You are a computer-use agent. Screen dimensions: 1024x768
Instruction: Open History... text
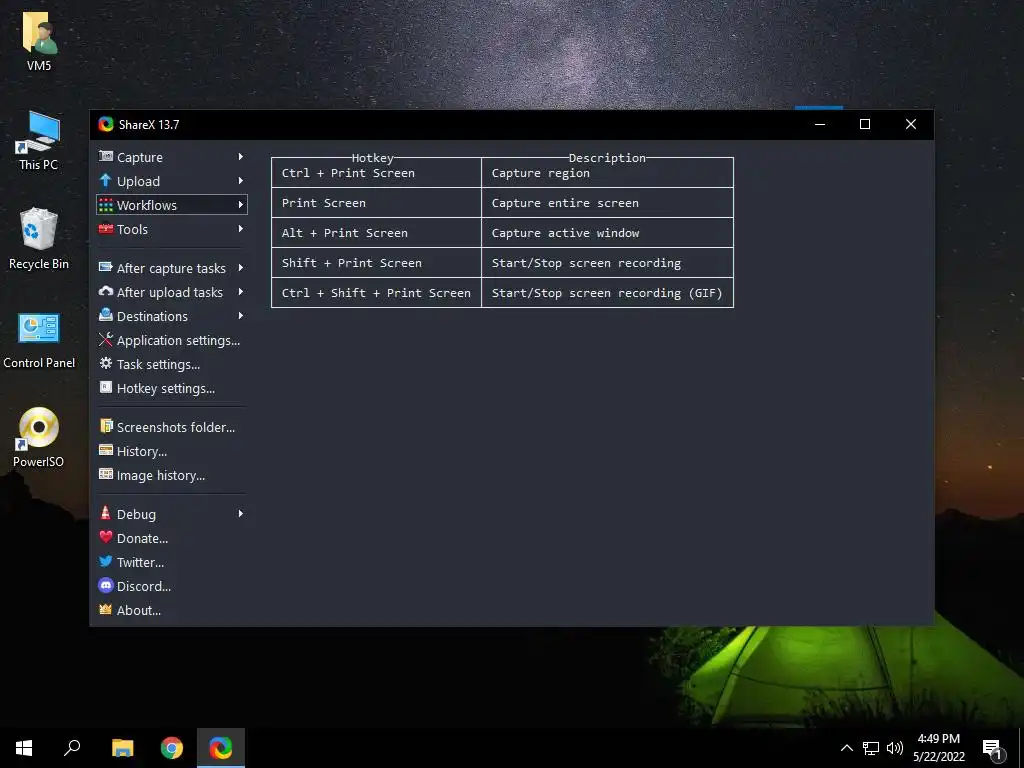point(142,452)
